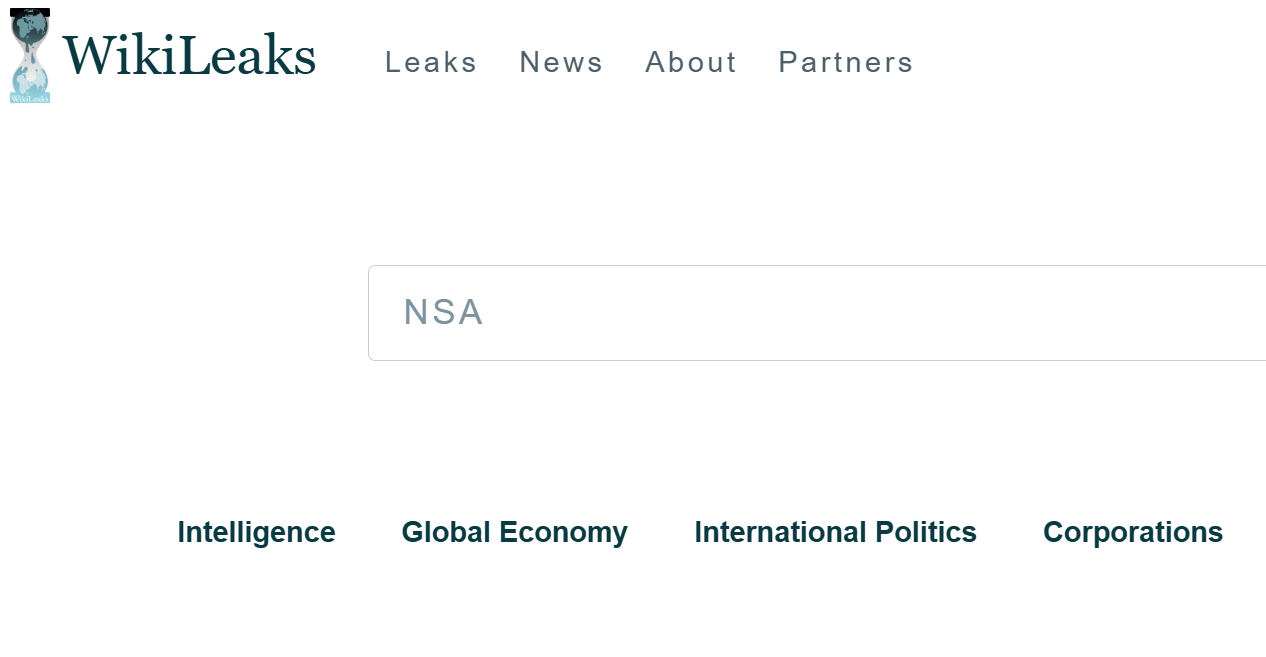
Task: Click the WikiLeaks hourglass logo icon
Action: [x=30, y=55]
